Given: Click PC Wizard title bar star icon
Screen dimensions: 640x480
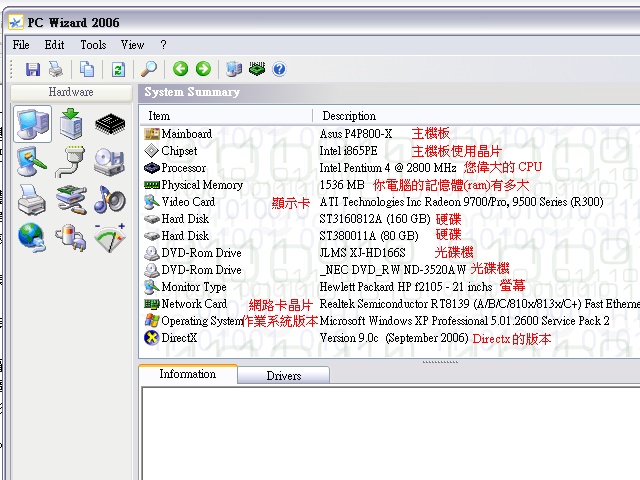Looking at the screenshot, I should [16, 22].
